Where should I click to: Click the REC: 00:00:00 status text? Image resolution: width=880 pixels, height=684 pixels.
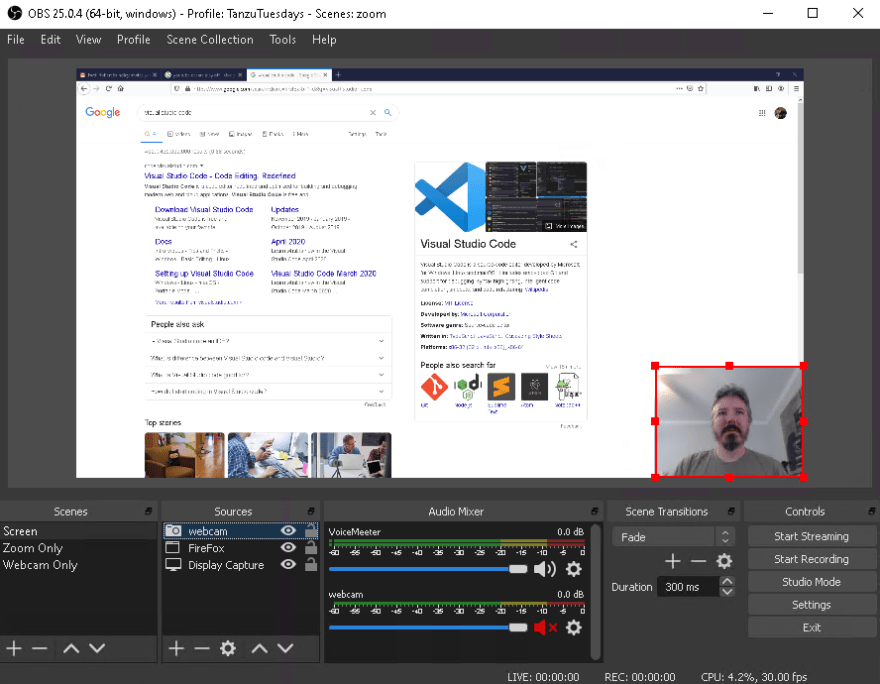(640, 677)
